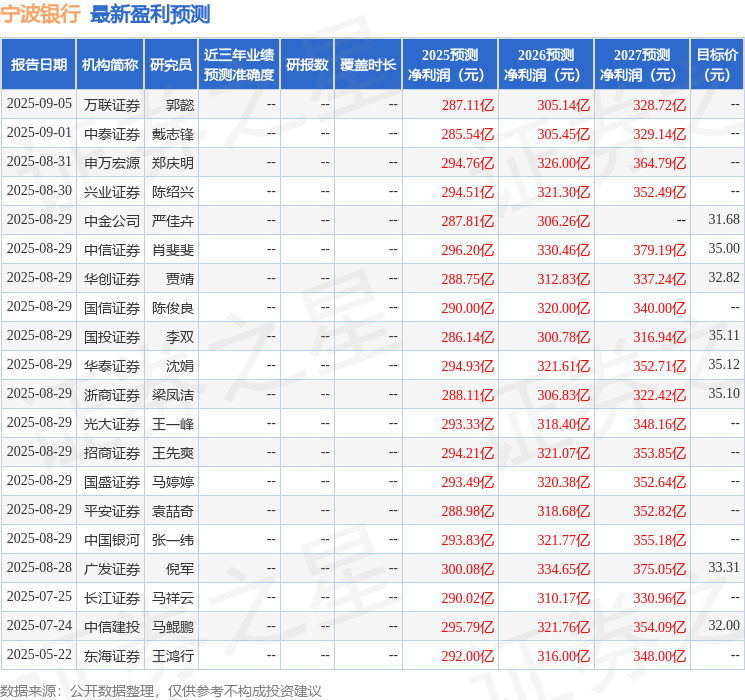Select the 33.31 target price
This screenshot has width=745, height=700.
pyautogui.click(x=724, y=567)
